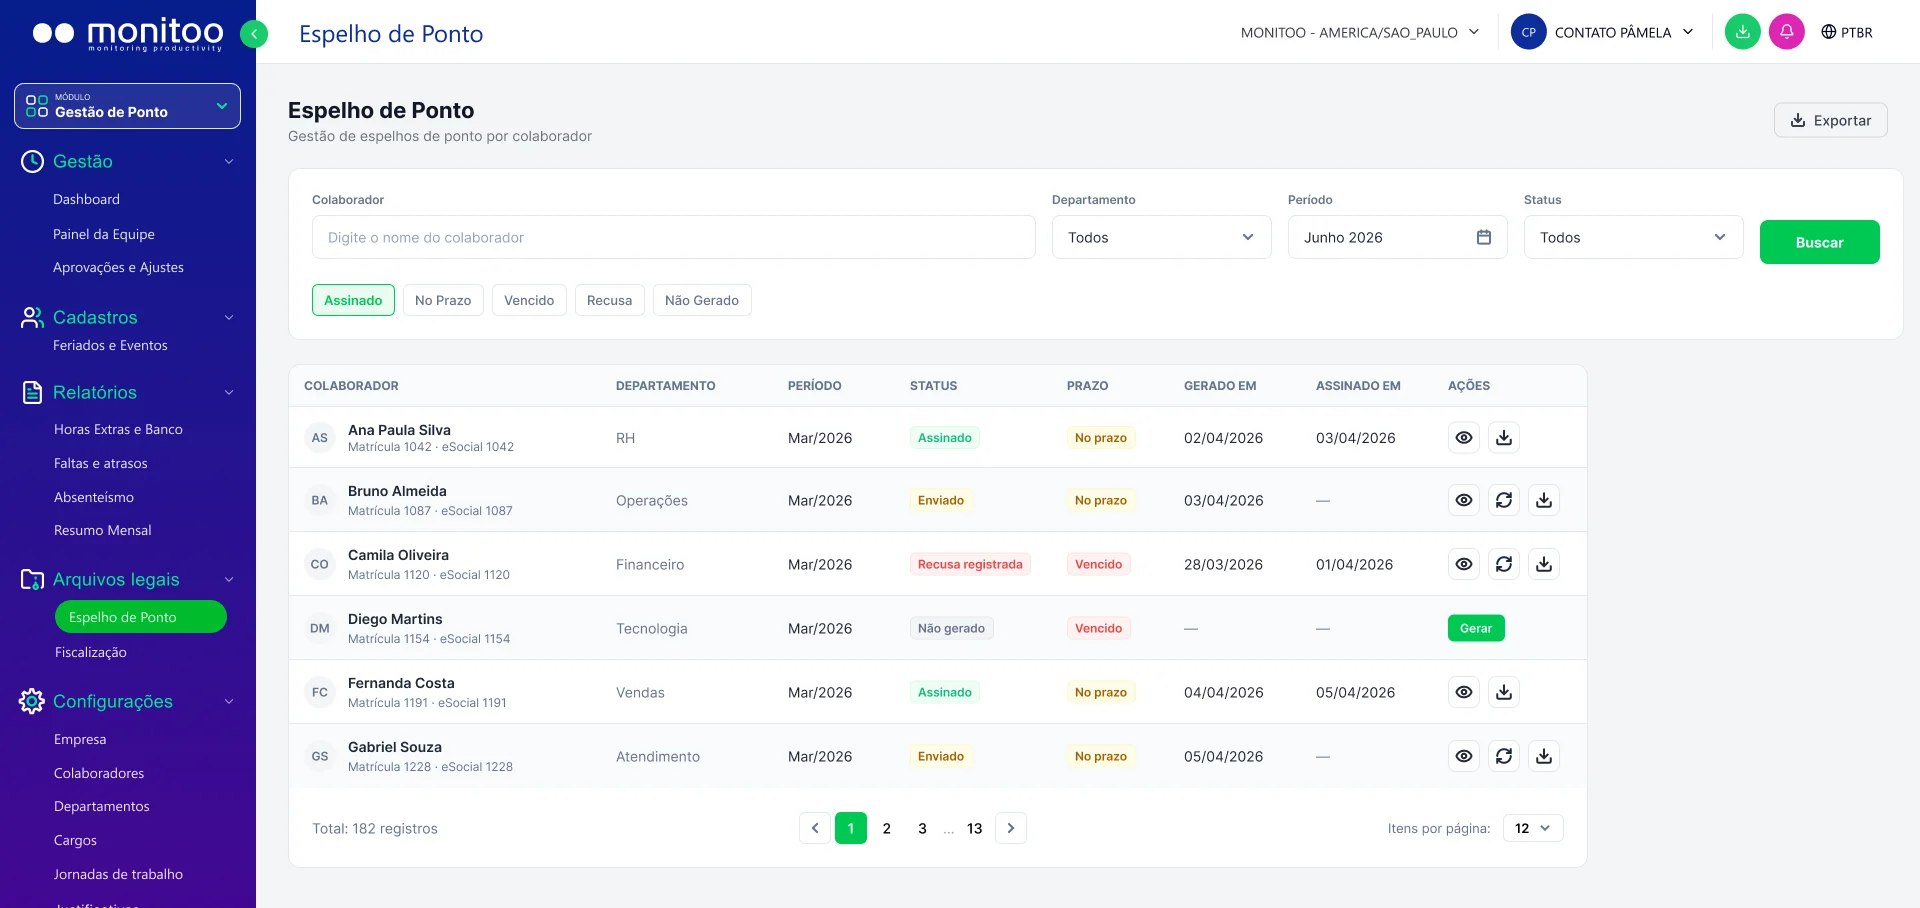This screenshot has height=908, width=1920.
Task: Open Fiscalização in the sidebar
Action: click(x=91, y=652)
